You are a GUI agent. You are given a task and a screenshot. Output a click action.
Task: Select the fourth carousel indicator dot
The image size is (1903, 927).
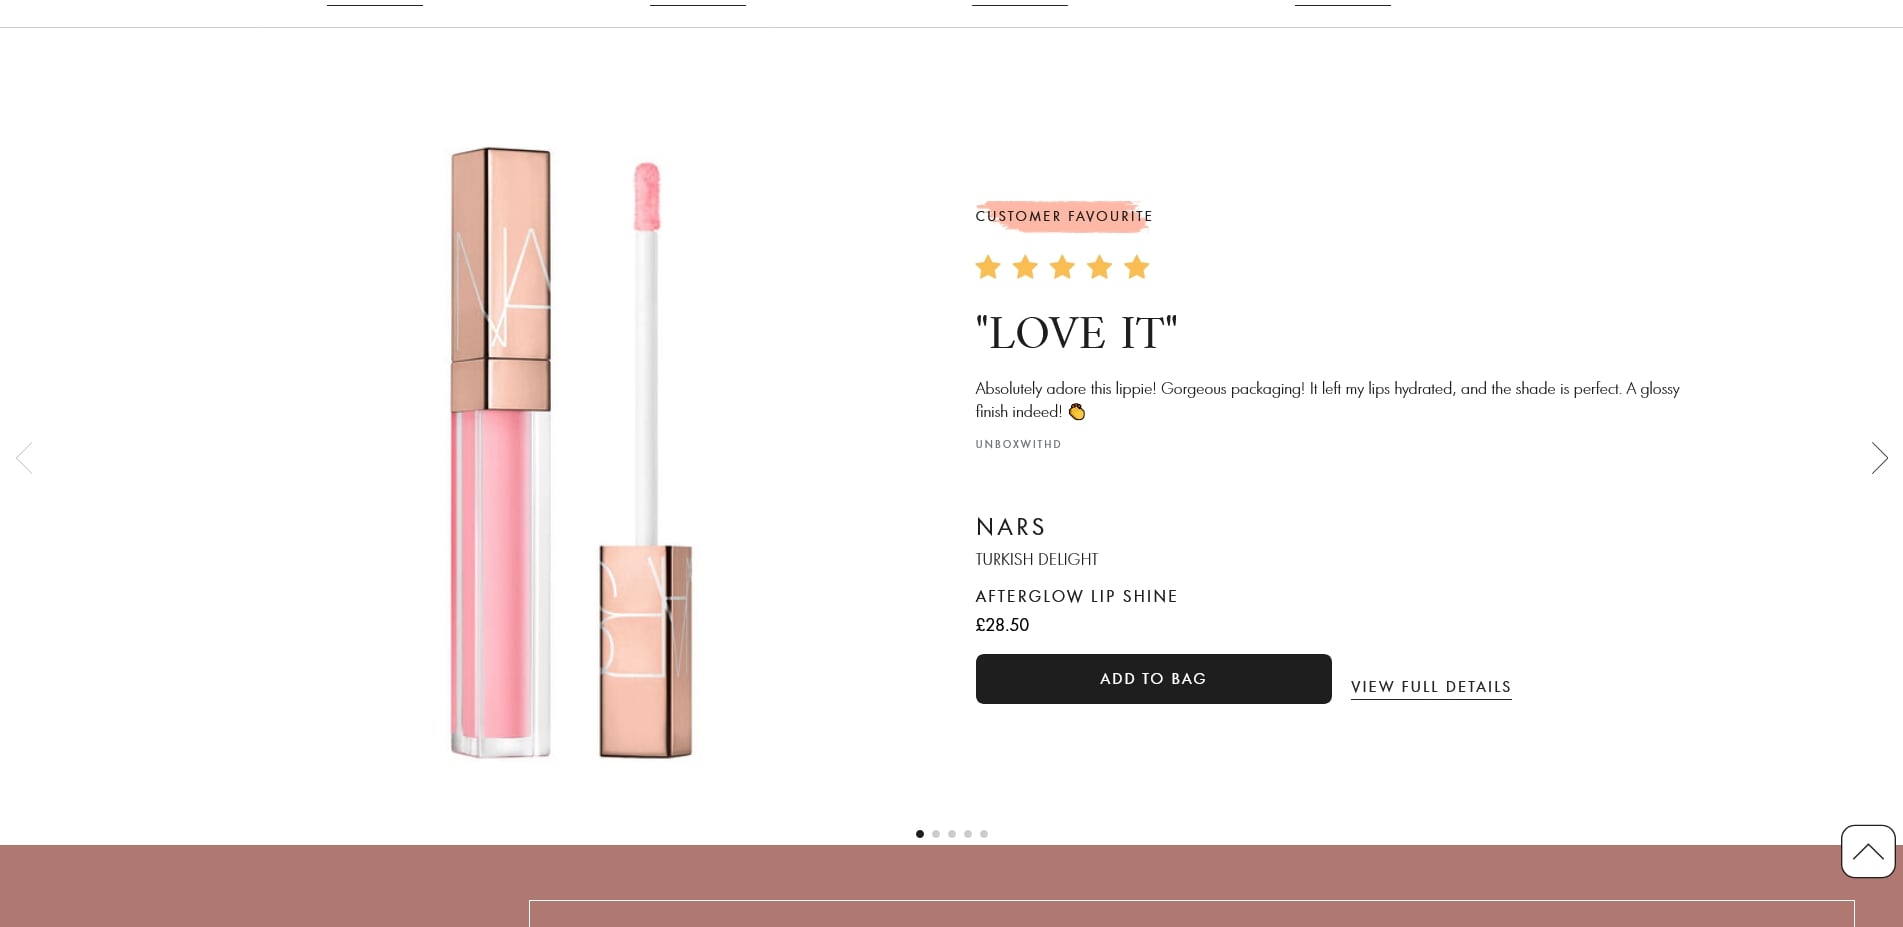pos(968,833)
